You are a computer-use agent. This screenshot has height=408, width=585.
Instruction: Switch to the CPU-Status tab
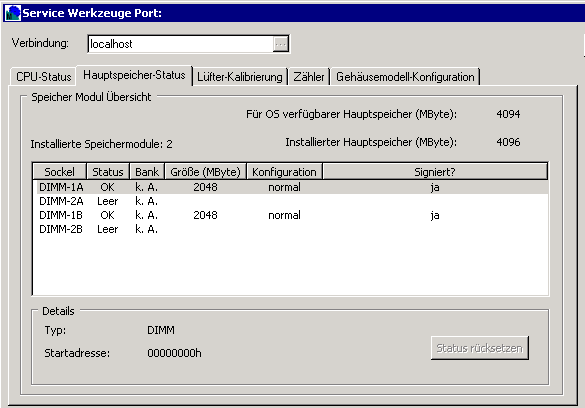[x=44, y=77]
